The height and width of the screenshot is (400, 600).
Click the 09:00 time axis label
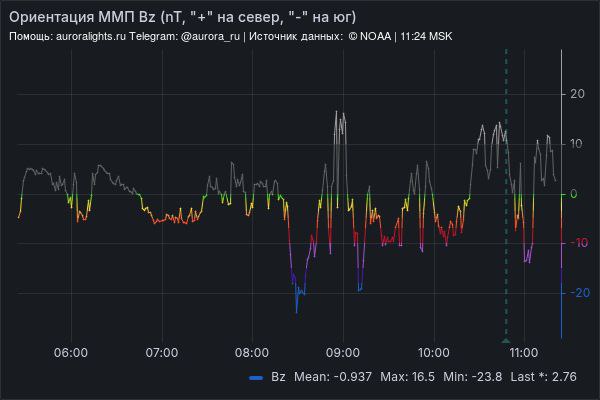[x=343, y=353]
